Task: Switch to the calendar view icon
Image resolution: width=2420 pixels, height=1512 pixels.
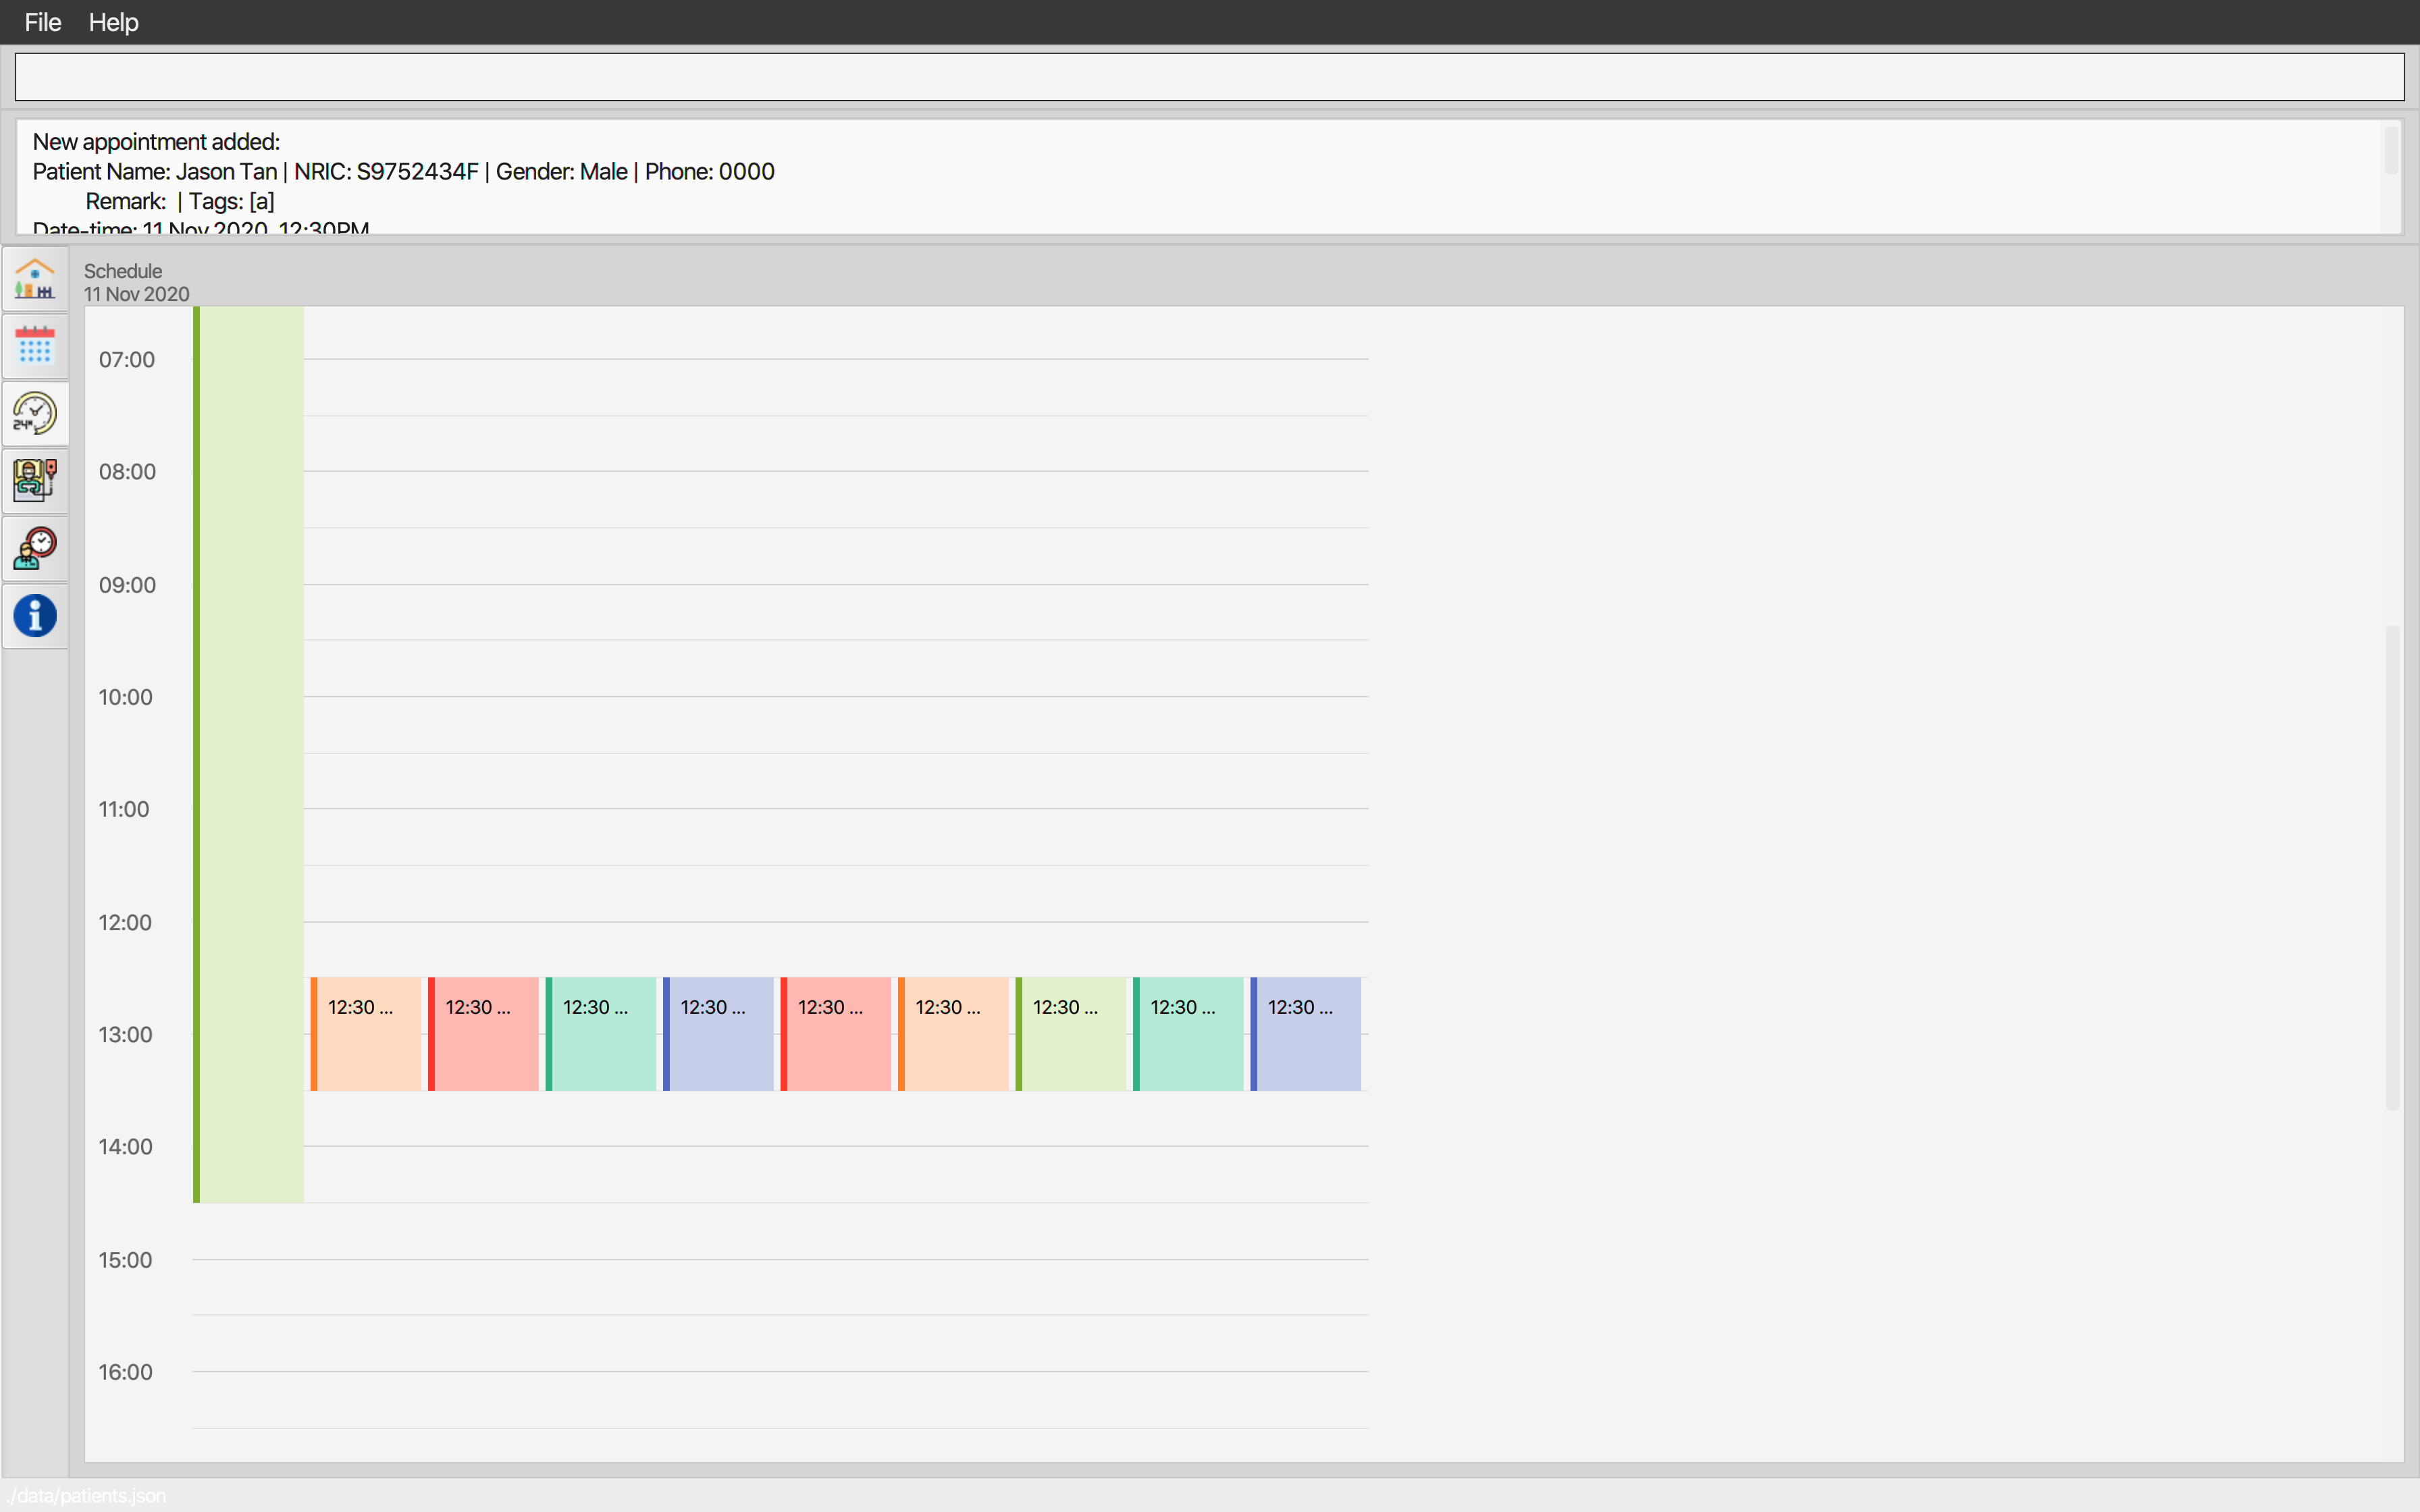Action: click(35, 346)
